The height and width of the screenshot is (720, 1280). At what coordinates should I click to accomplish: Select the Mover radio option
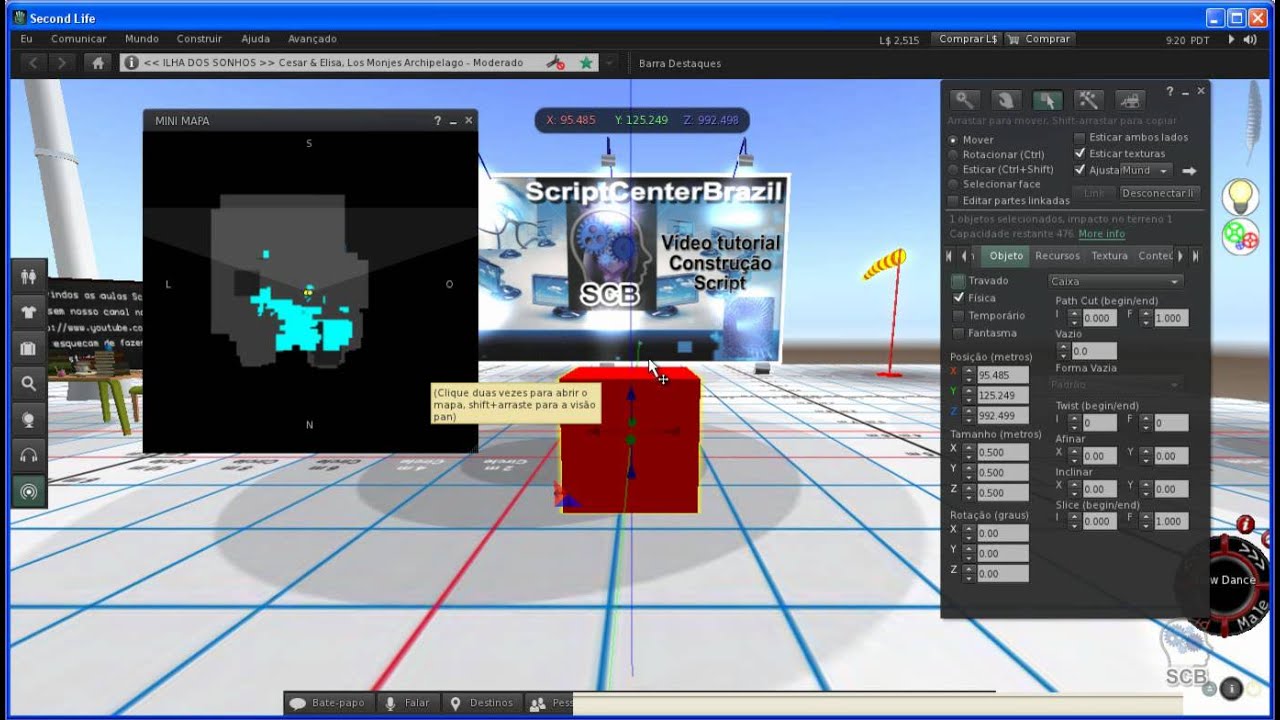(953, 140)
